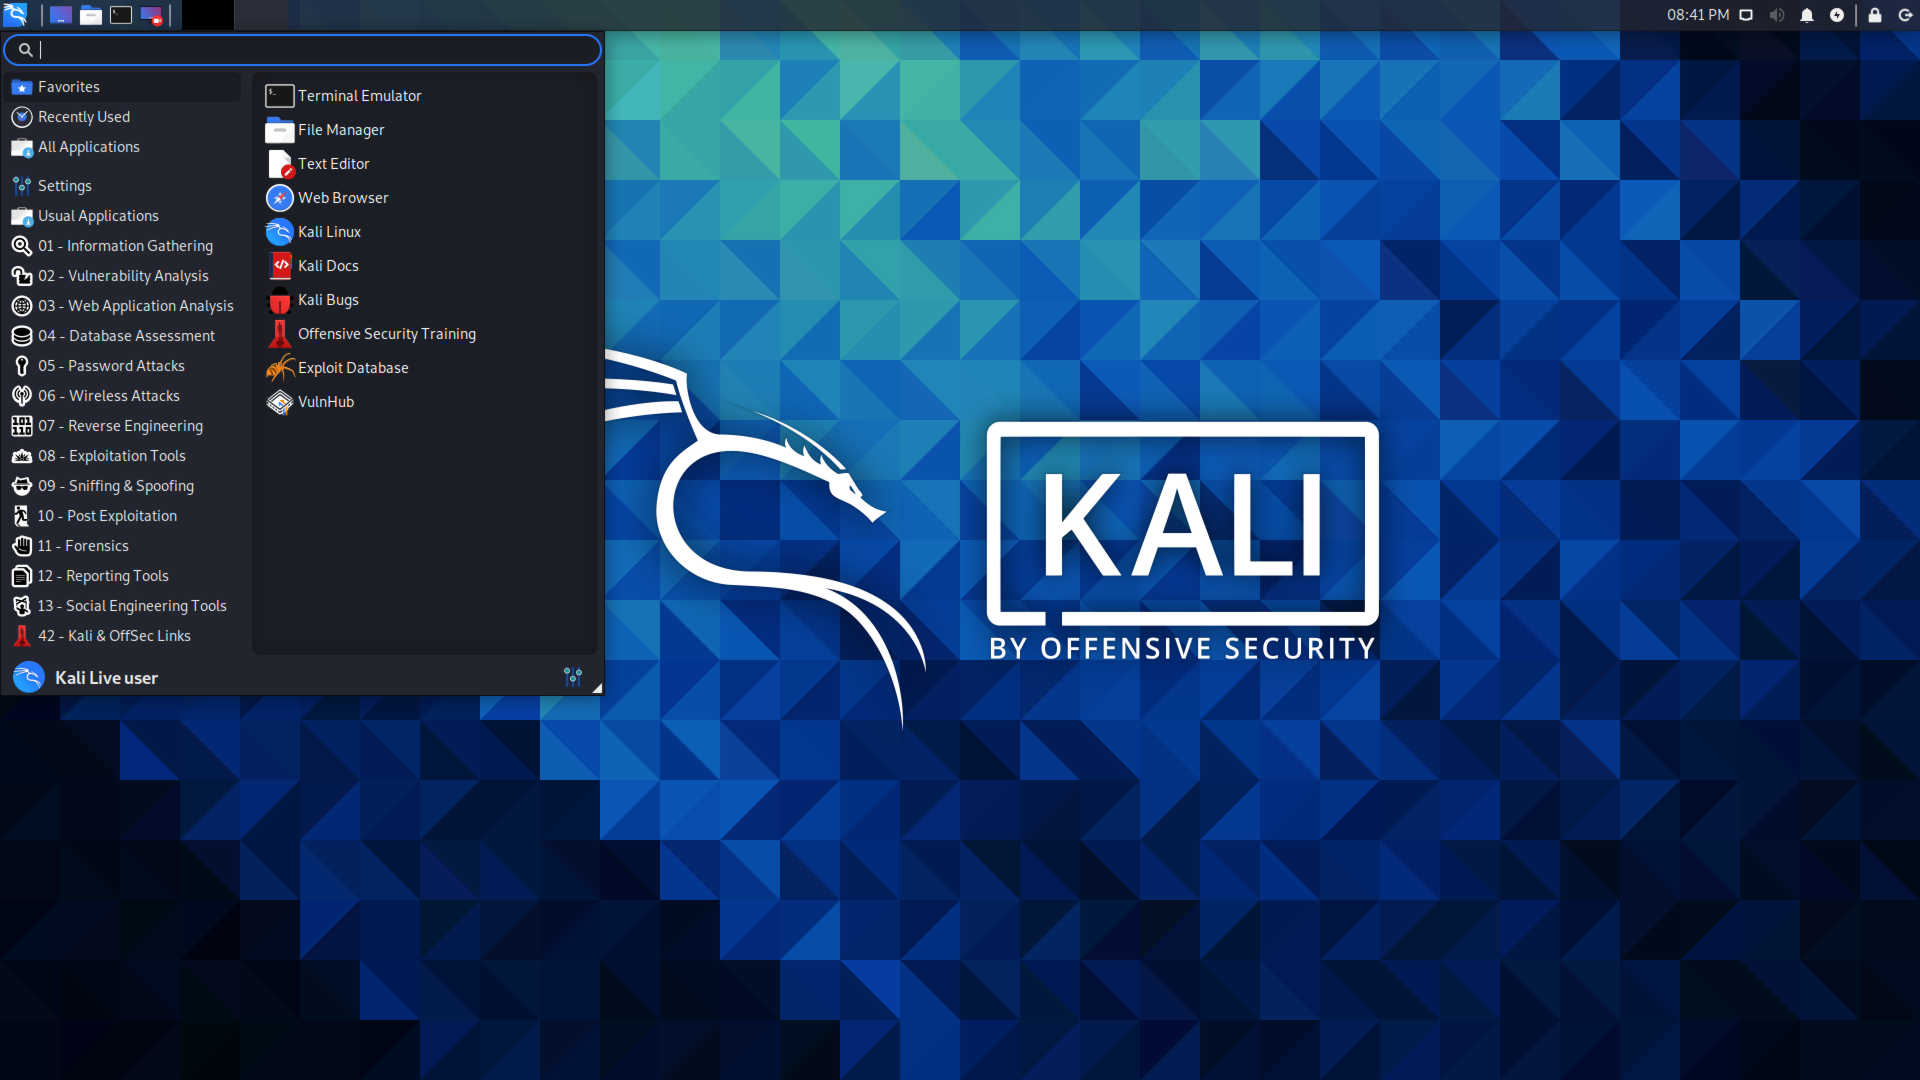
Task: Open Settings from left panel
Action: coord(63,185)
